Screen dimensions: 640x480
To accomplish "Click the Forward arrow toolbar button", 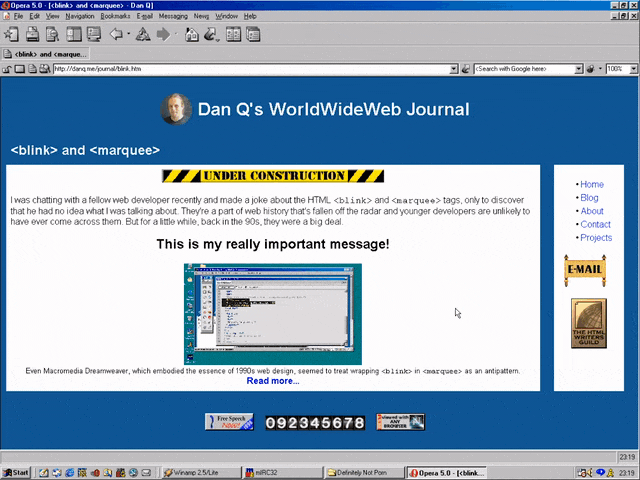I will pos(163,35).
